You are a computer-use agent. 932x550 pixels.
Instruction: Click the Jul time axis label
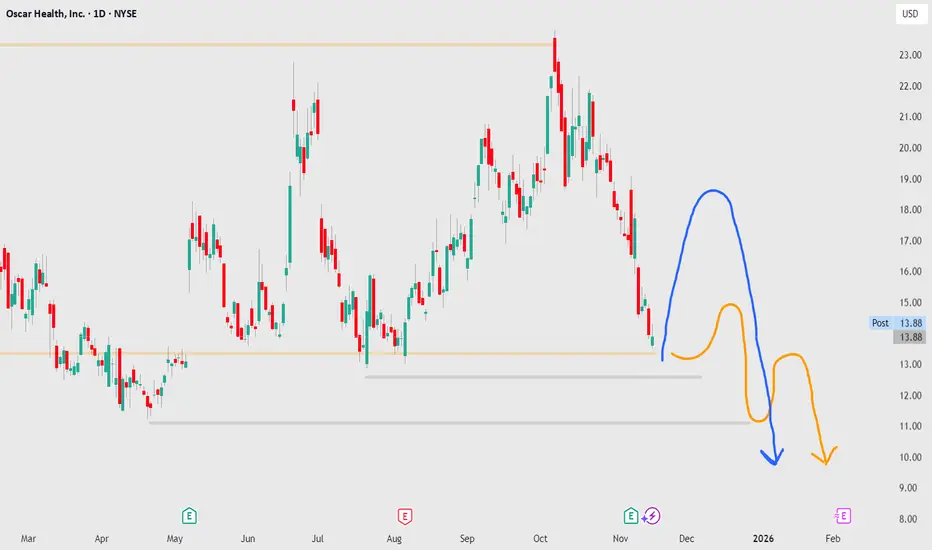click(318, 539)
